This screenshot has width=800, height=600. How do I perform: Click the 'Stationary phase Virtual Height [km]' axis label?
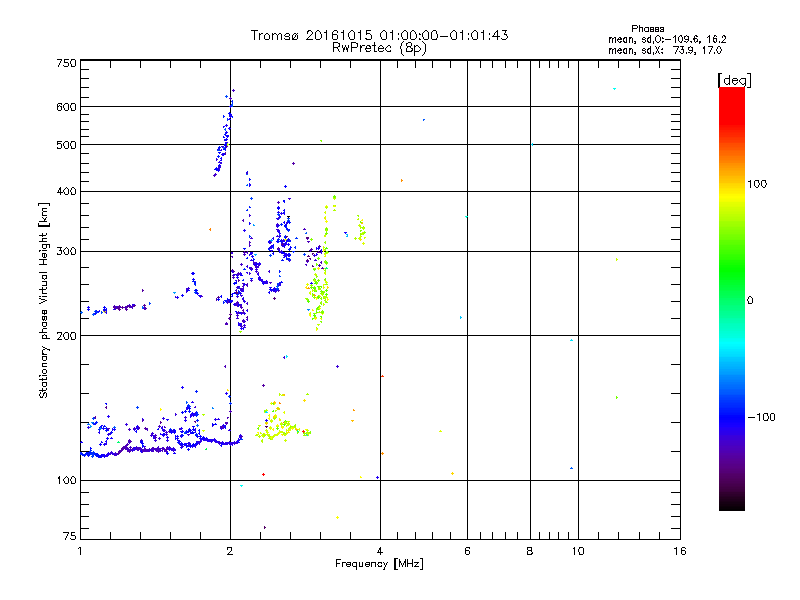pyautogui.click(x=43, y=300)
